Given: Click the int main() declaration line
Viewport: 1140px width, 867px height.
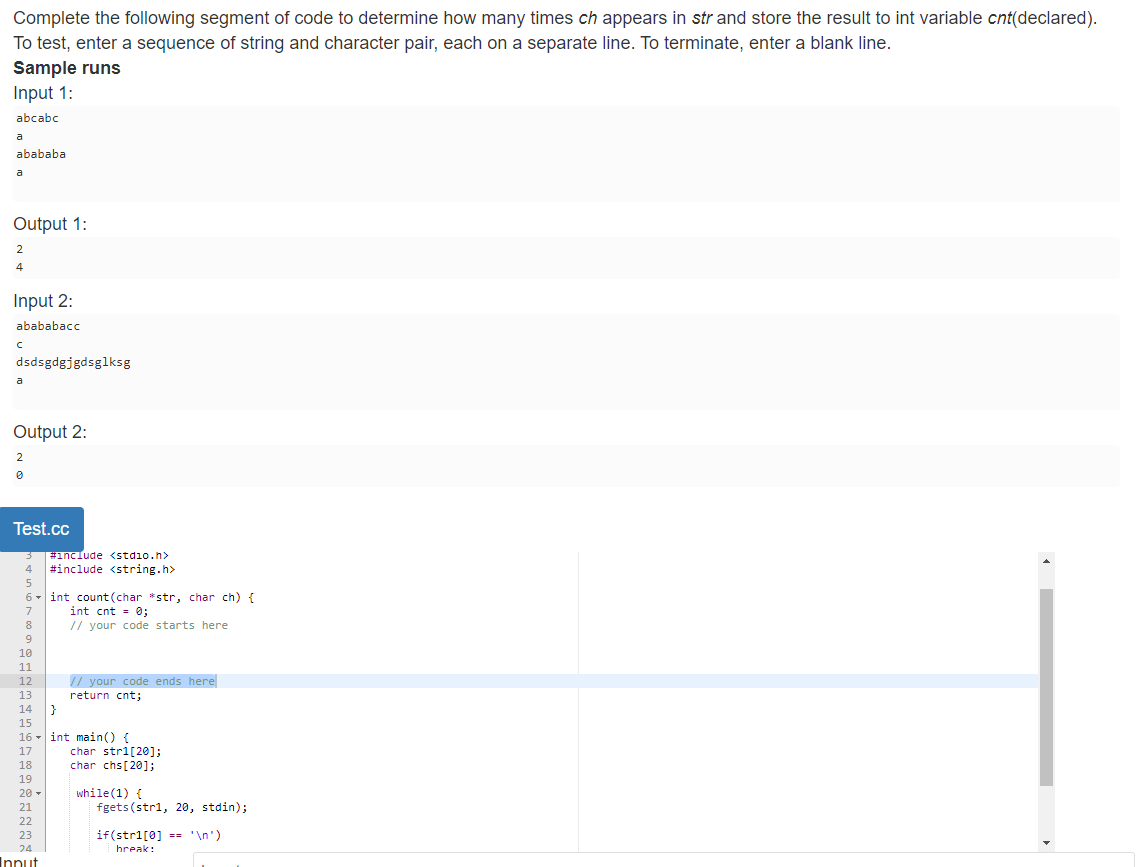Looking at the screenshot, I should (x=90, y=736).
